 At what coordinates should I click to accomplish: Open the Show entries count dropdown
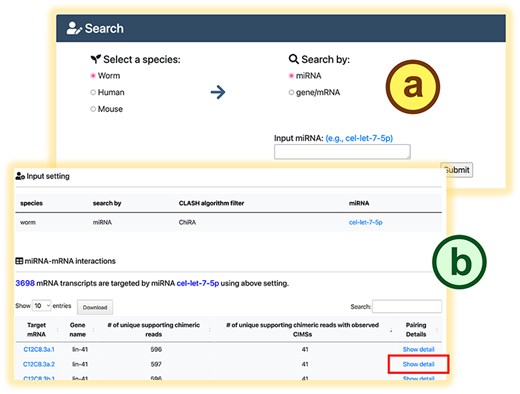point(41,306)
